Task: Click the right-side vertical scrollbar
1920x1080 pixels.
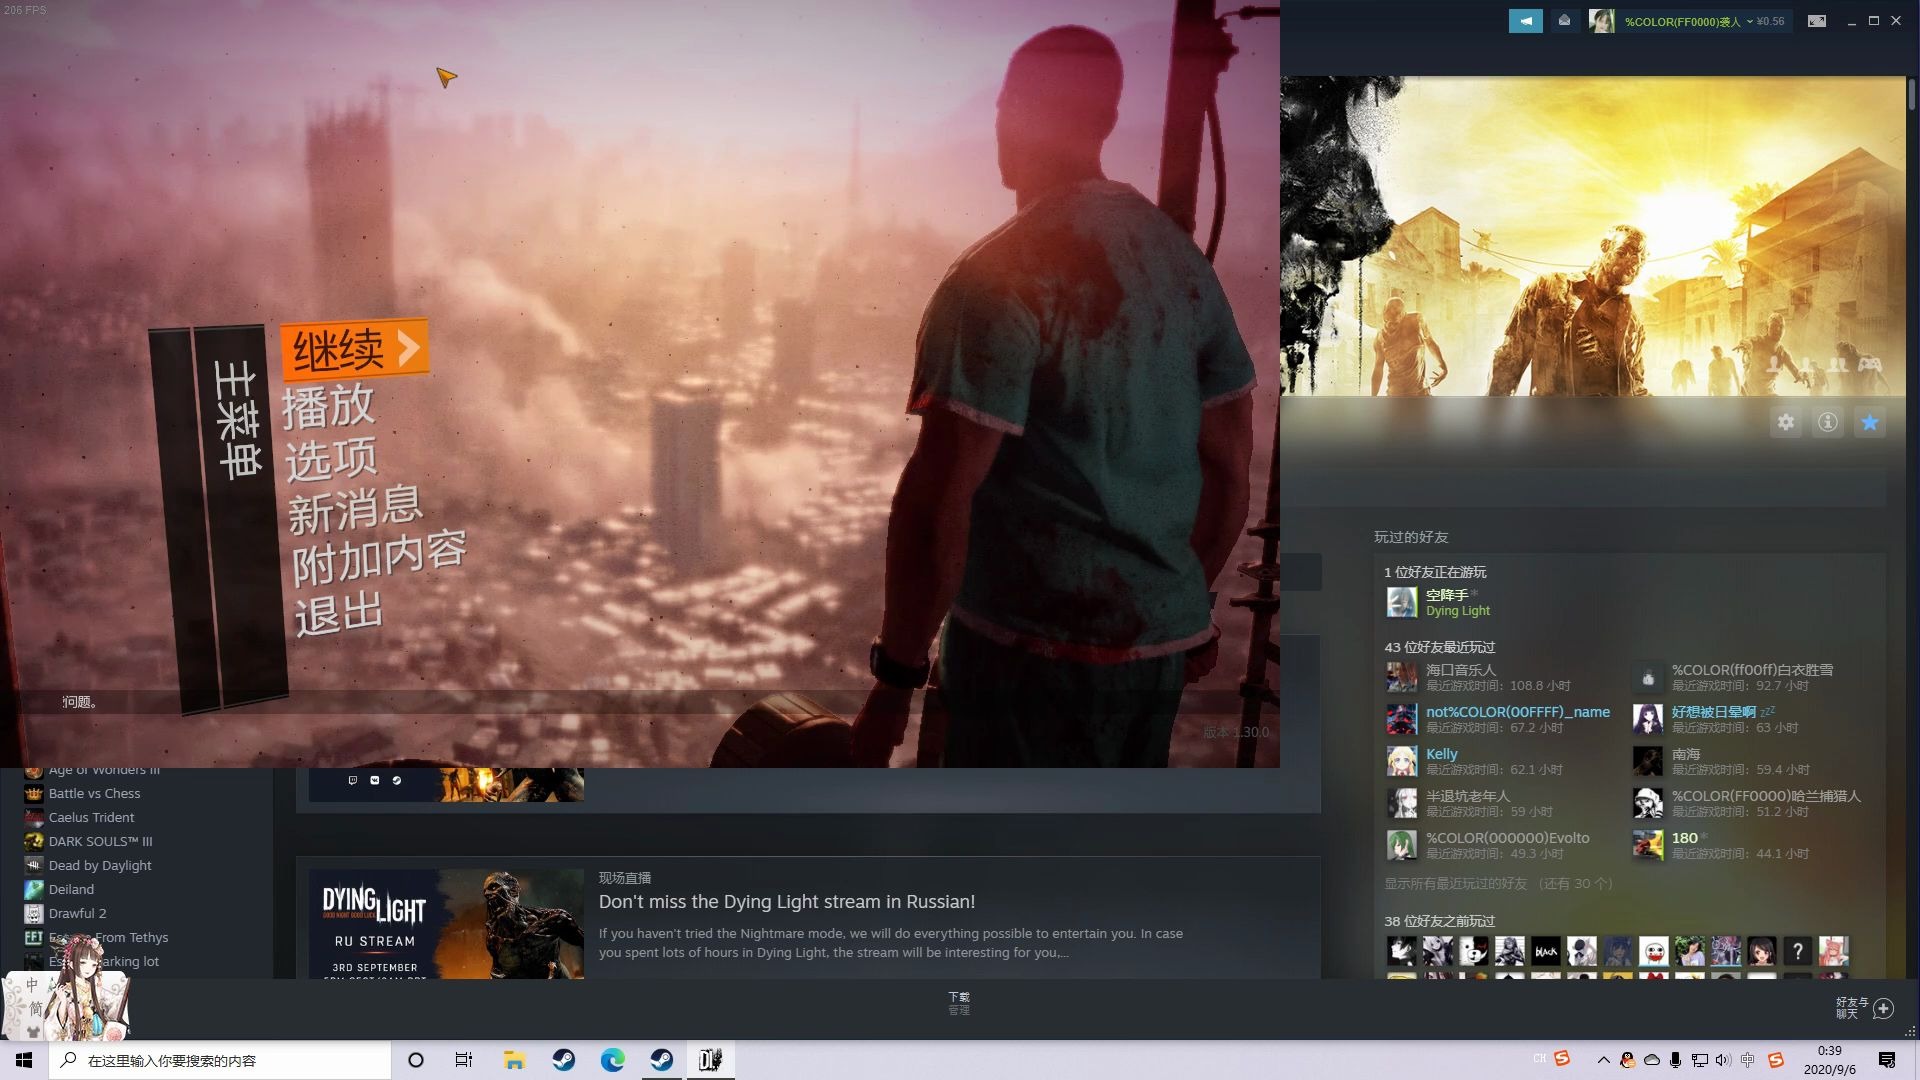Action: (x=1911, y=95)
